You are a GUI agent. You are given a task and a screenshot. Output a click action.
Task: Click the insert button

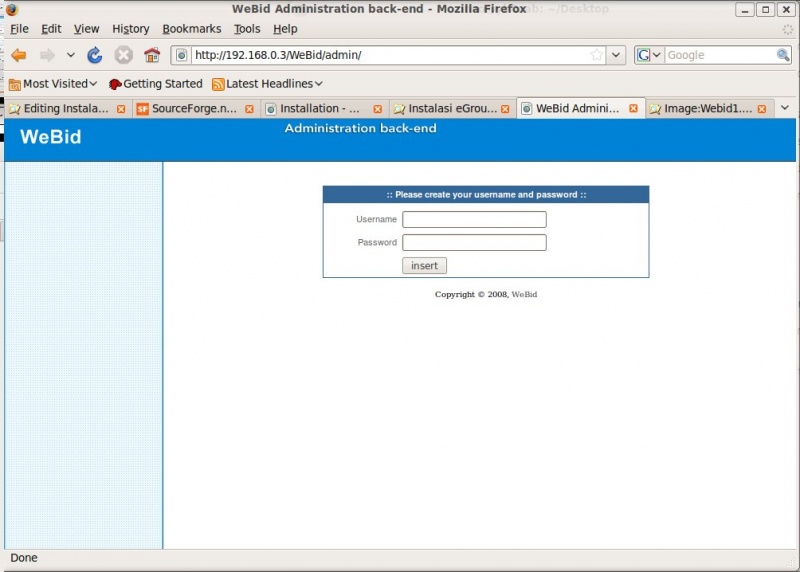pos(424,266)
